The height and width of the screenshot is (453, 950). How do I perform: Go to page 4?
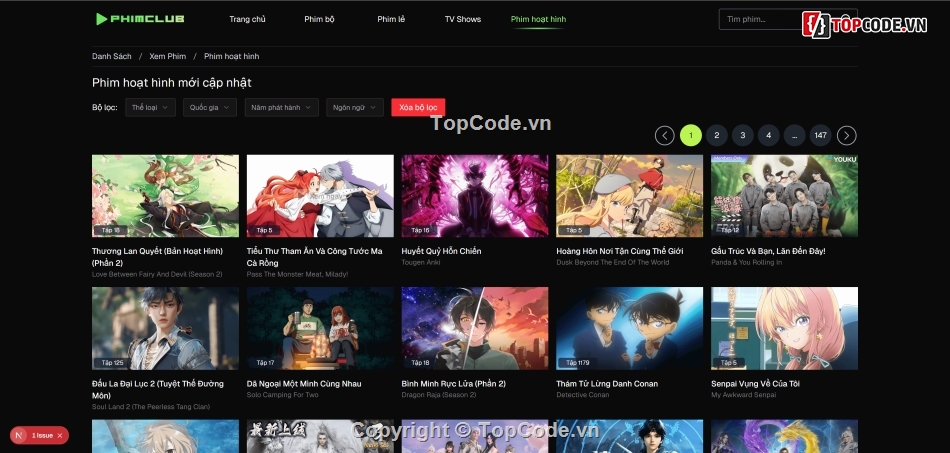click(768, 136)
